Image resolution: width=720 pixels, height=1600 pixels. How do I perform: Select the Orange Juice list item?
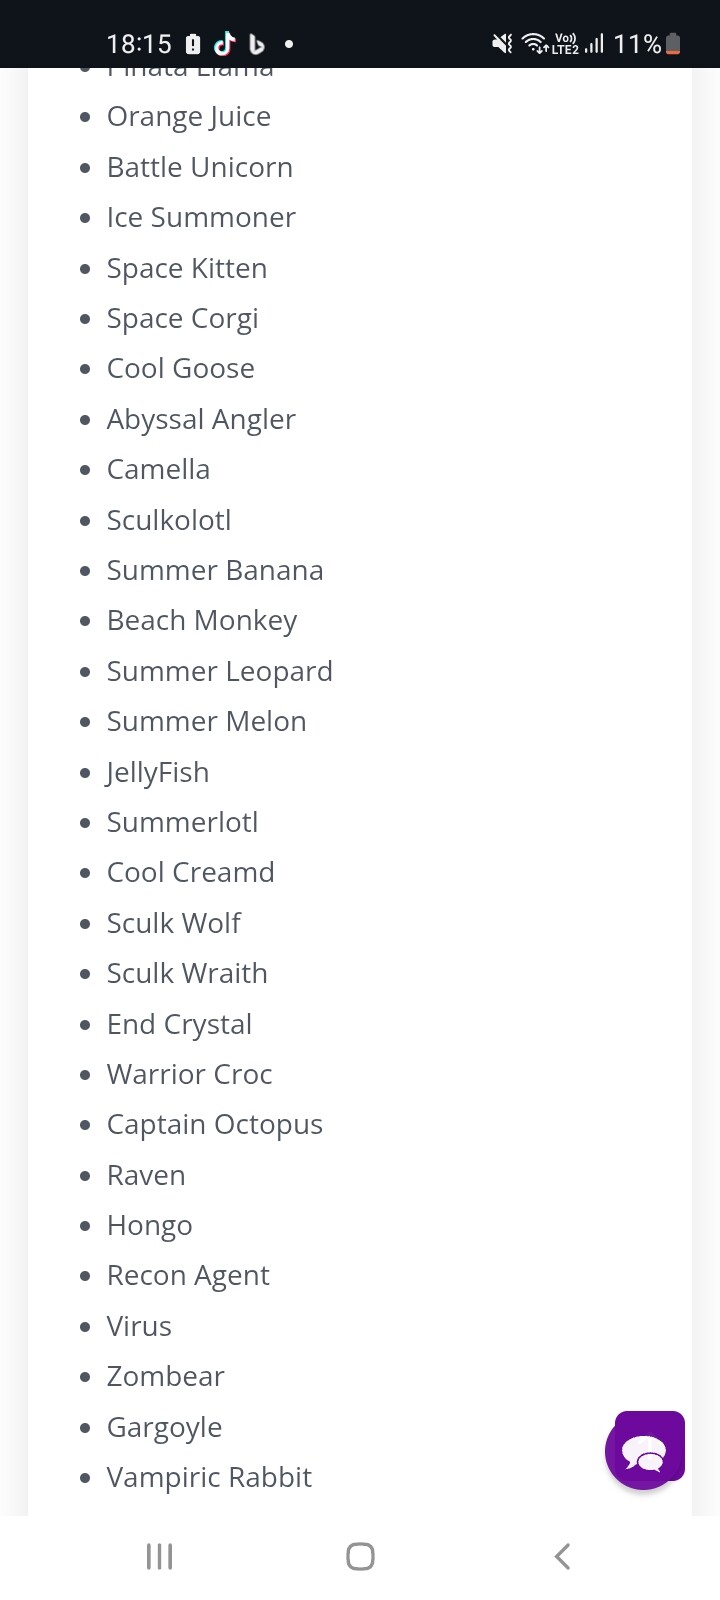click(189, 117)
